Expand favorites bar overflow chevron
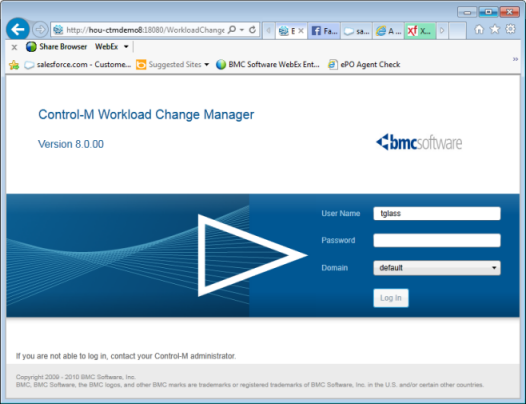The width and height of the screenshot is (526, 404). pos(515,59)
